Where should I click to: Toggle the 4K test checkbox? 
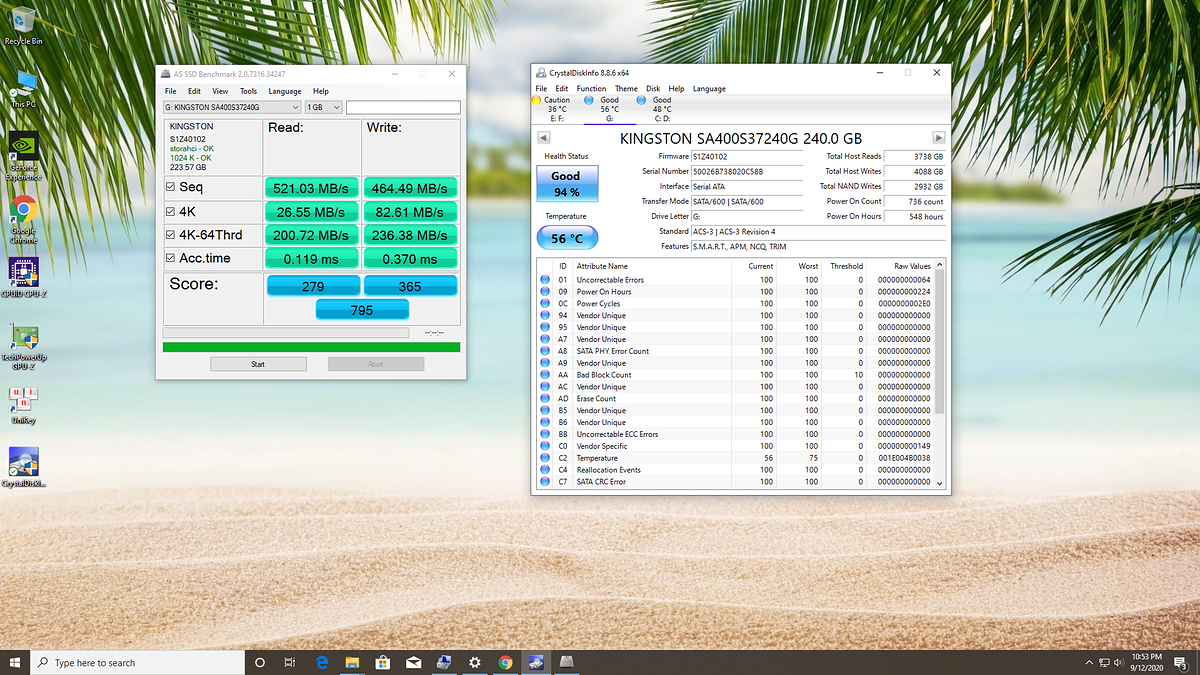(171, 212)
